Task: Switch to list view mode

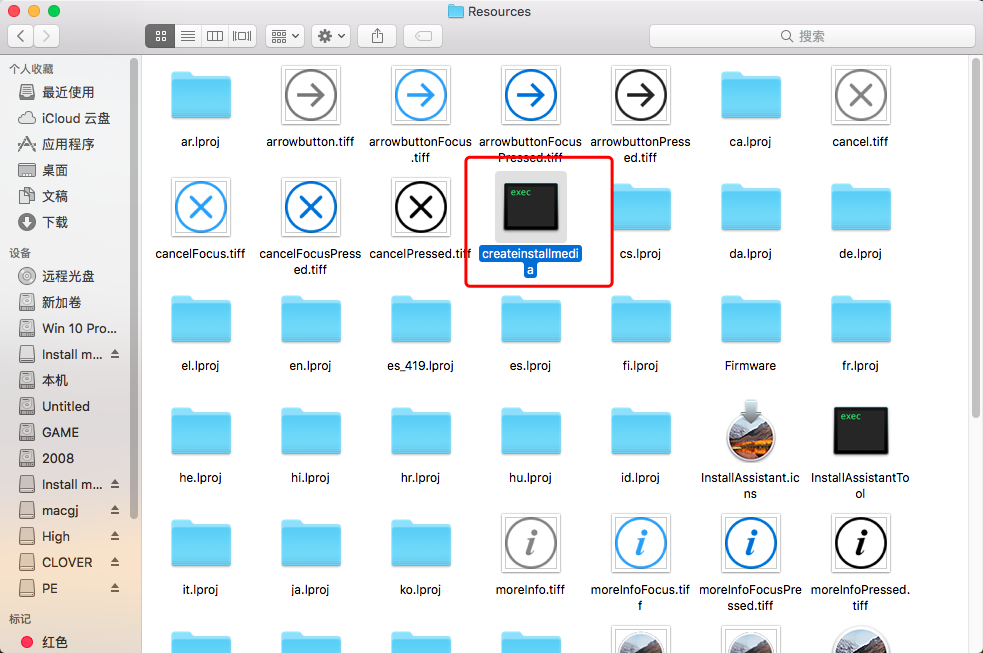Action: 187,36
